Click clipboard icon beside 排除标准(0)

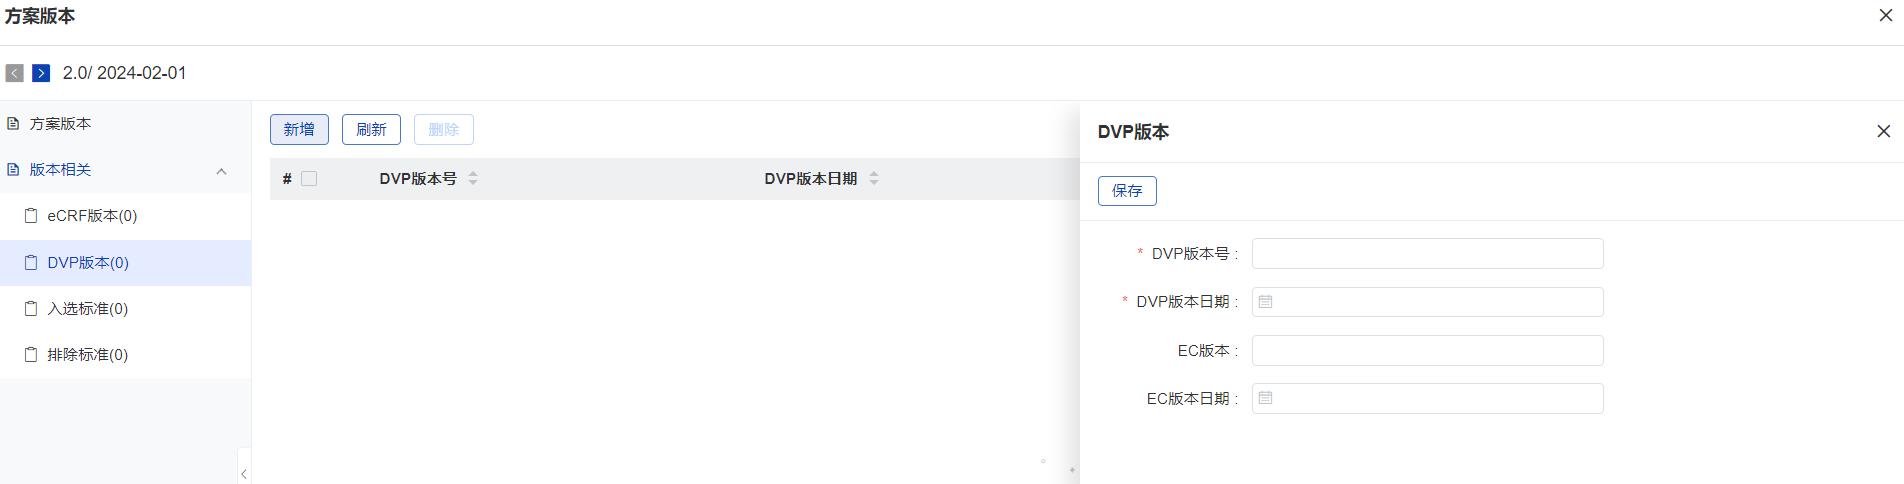pos(31,354)
